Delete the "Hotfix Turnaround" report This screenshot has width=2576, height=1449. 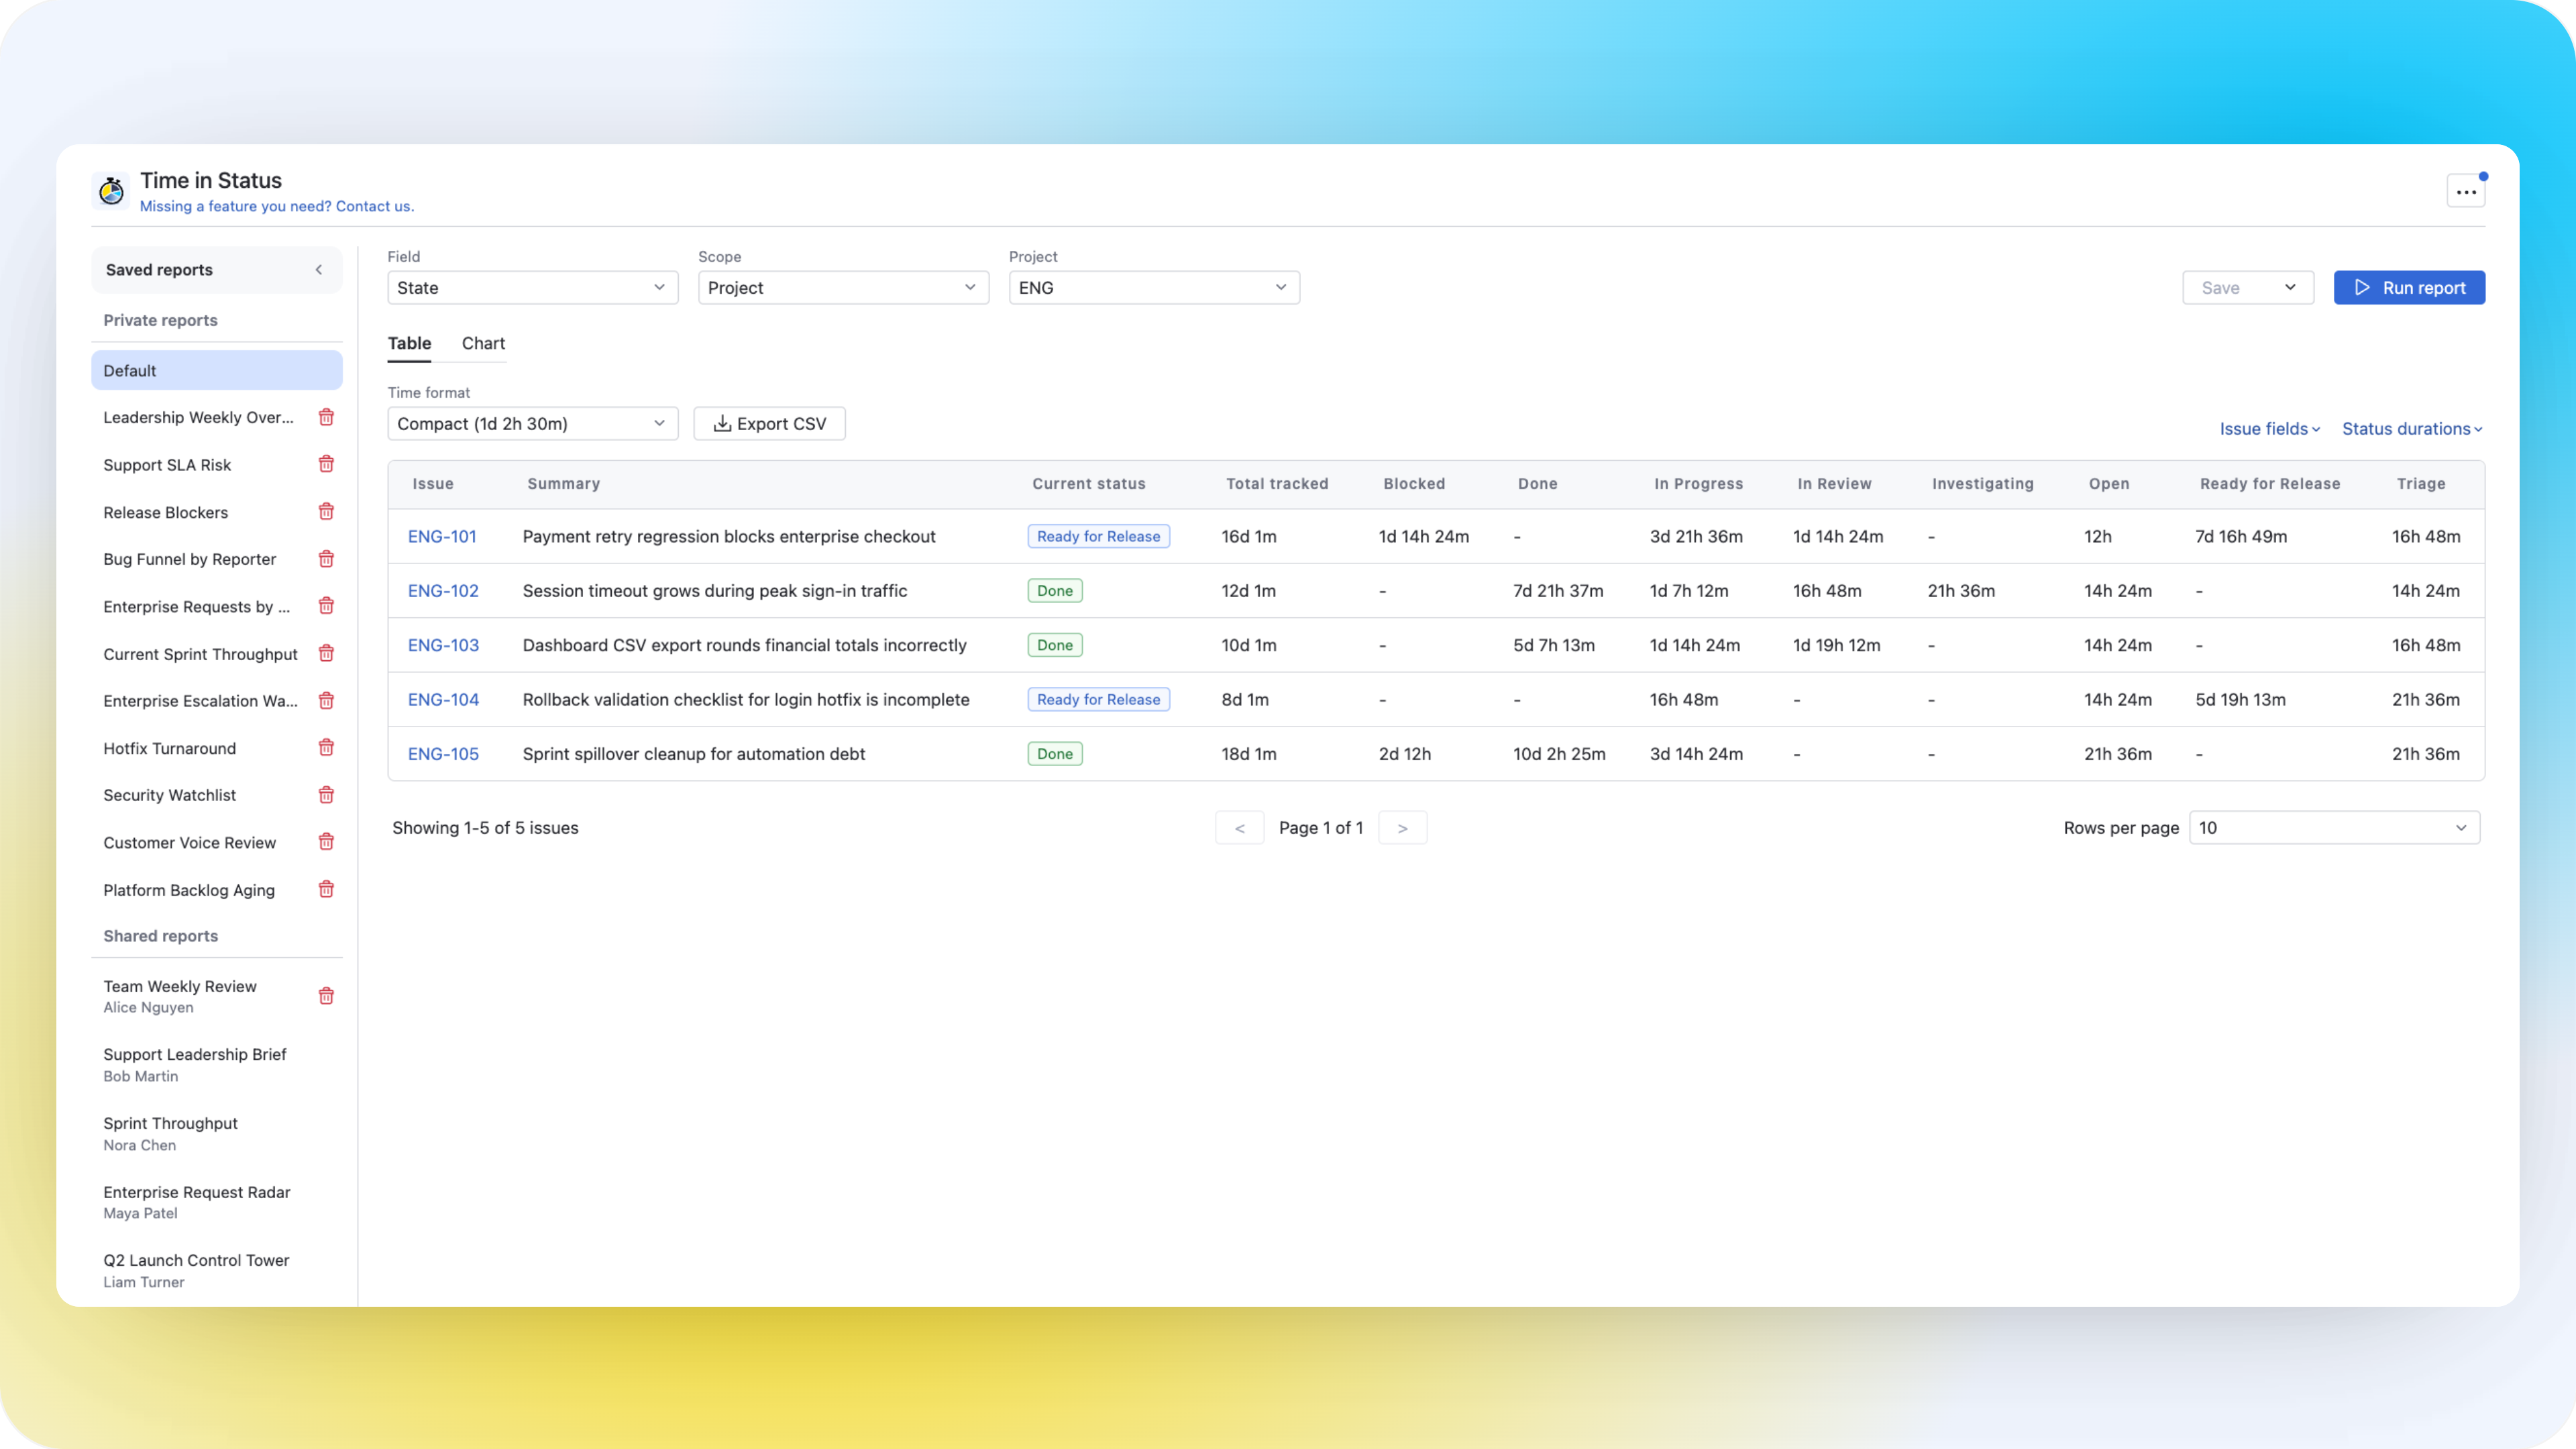[x=326, y=747]
